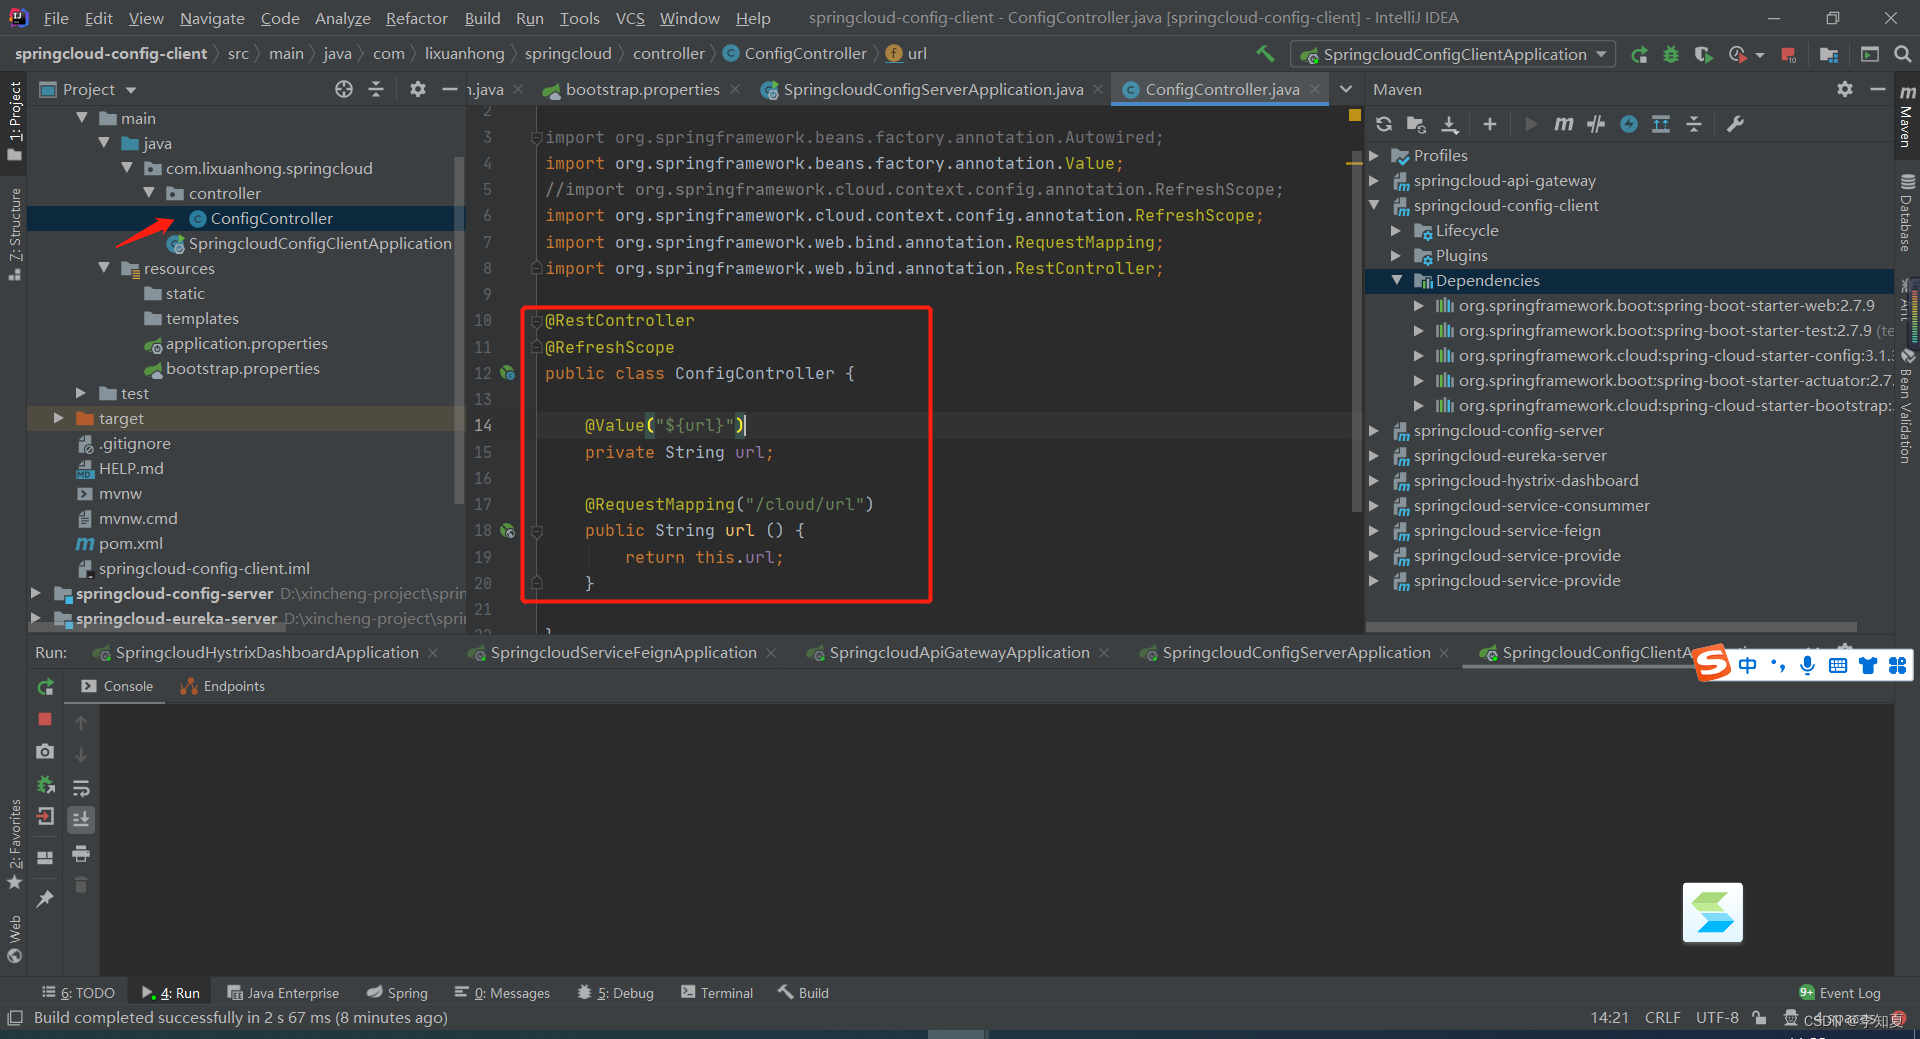
Task: Open Search Everywhere magnifier icon
Action: coord(1903,54)
